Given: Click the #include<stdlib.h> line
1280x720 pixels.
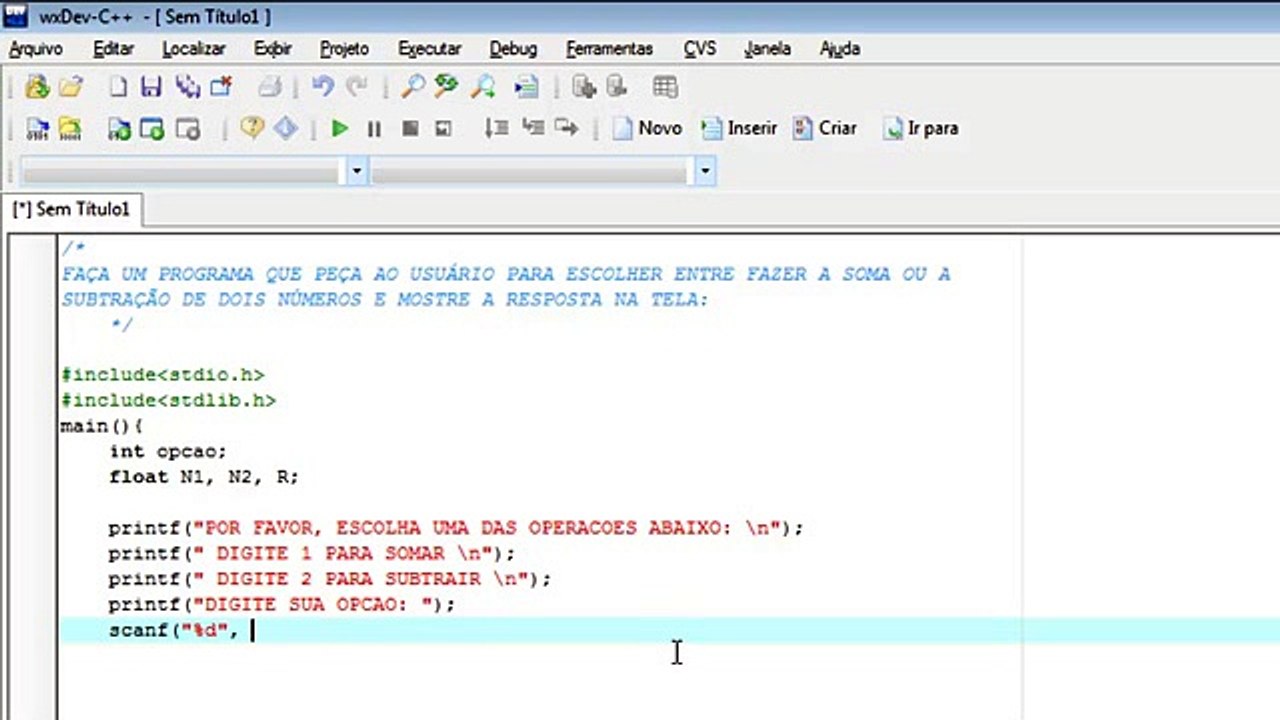Looking at the screenshot, I should click(x=168, y=401).
